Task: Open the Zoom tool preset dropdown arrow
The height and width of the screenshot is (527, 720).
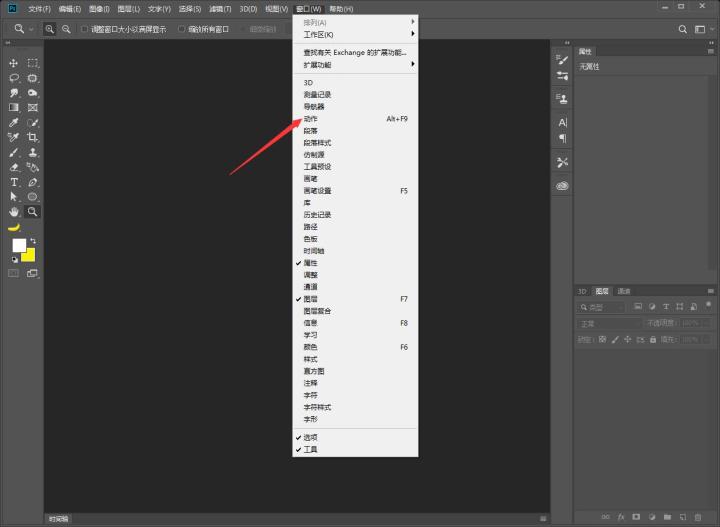Action: [x=31, y=29]
